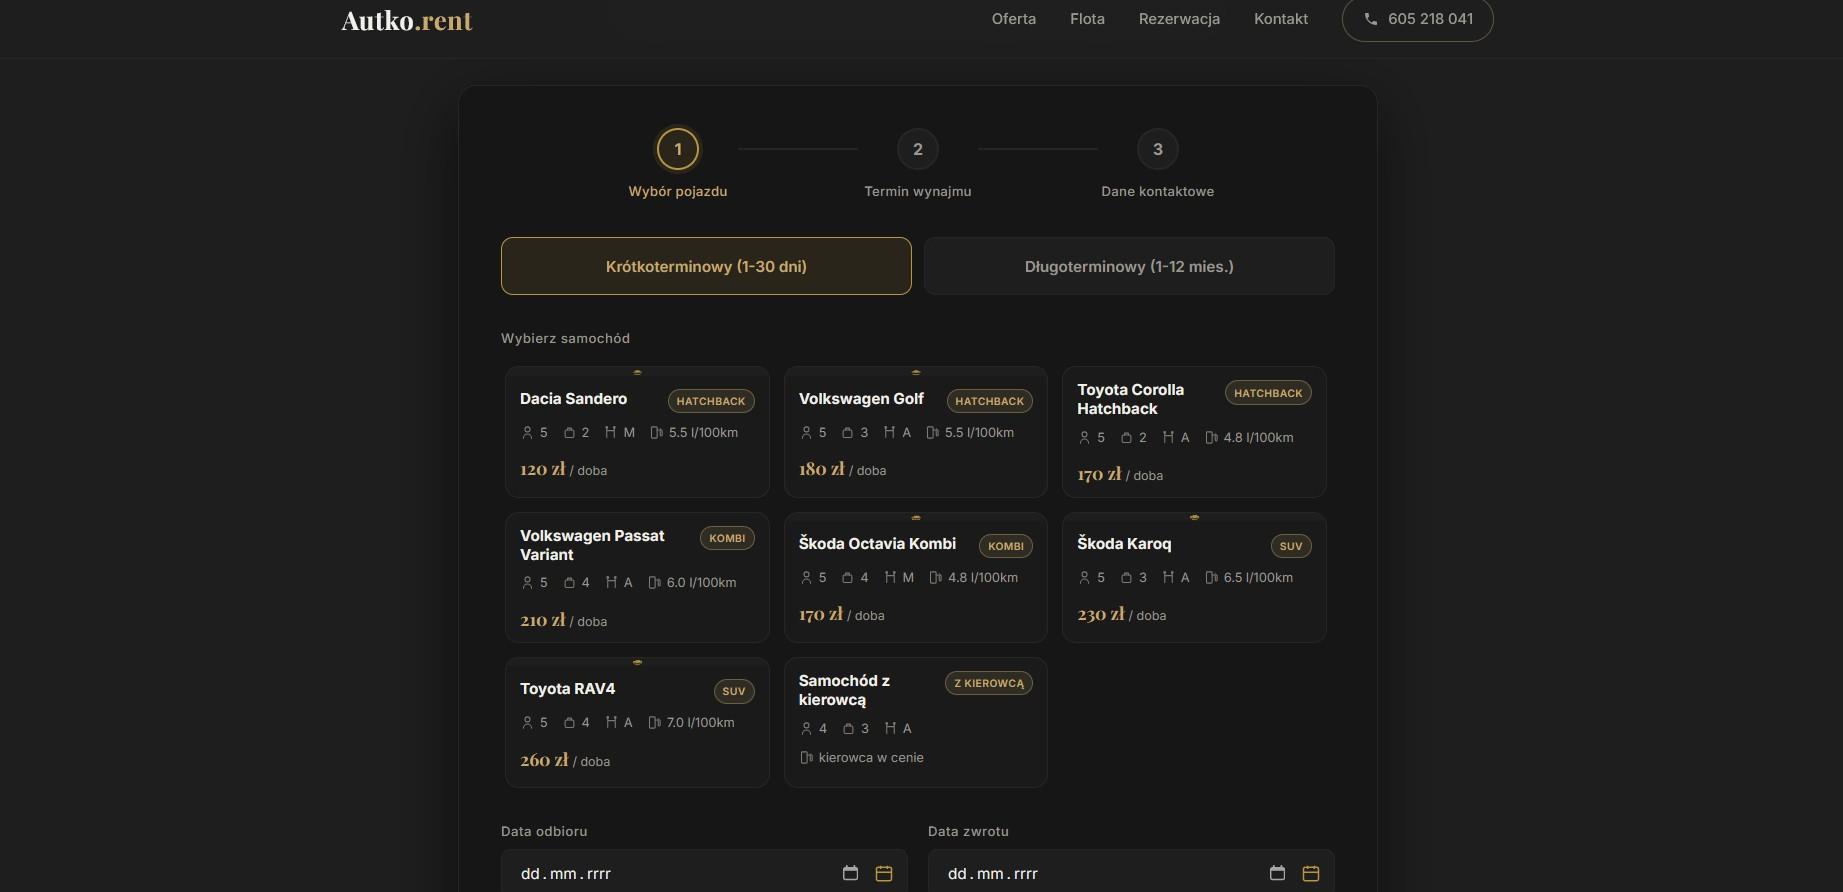Click the HATCHBACK badge on Volkswagen Golf
The image size is (1843, 892).
click(x=990, y=401)
